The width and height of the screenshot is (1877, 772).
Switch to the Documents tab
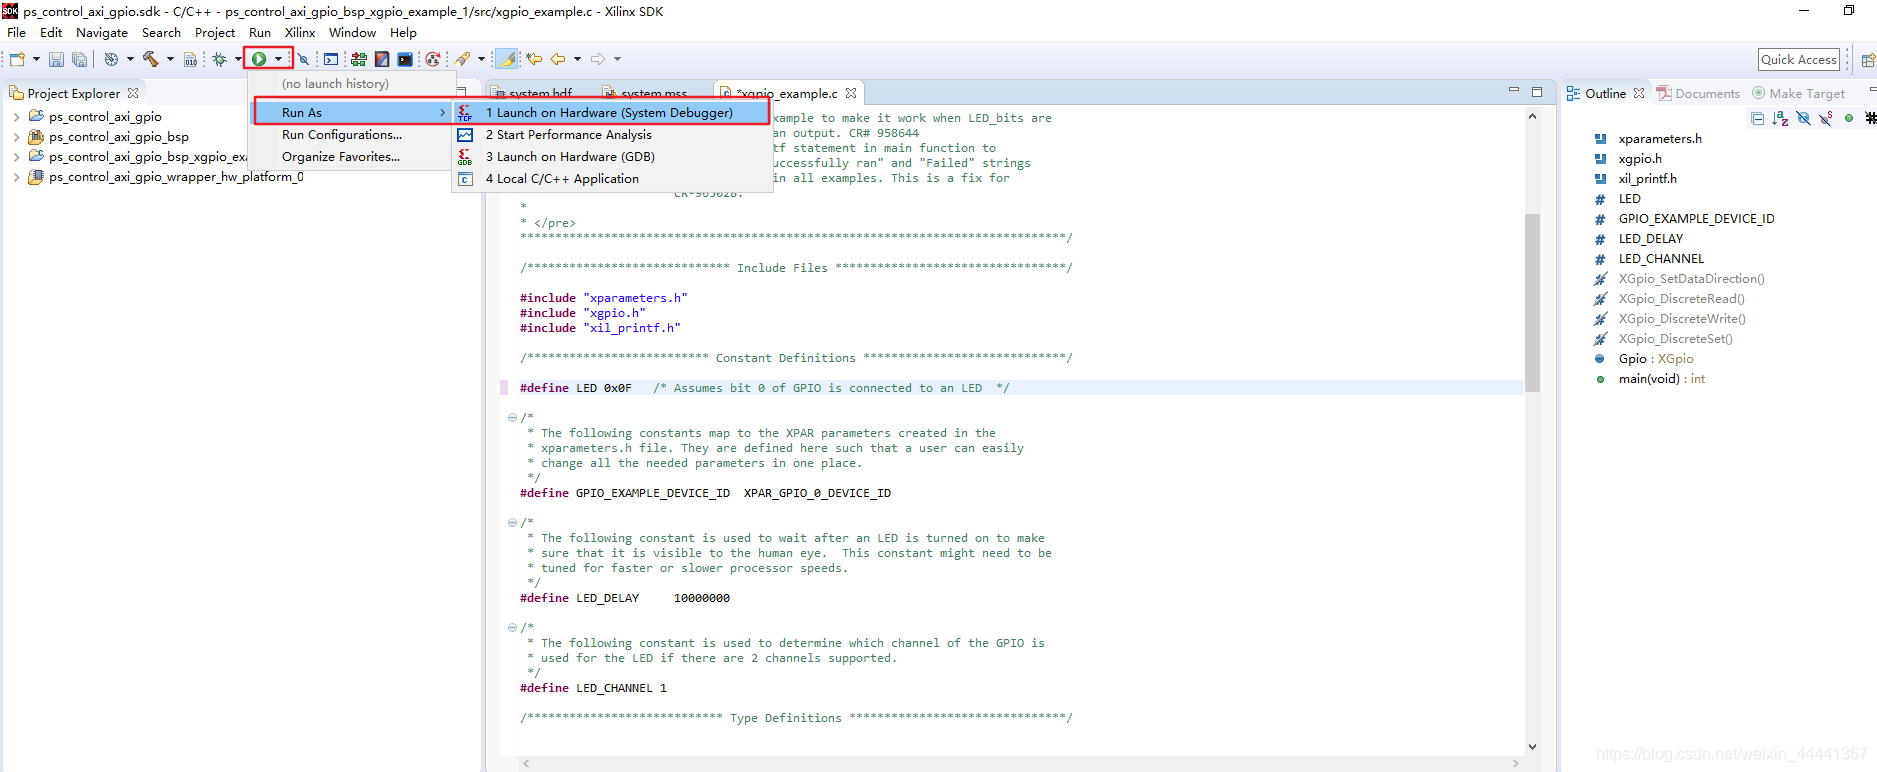click(1698, 93)
